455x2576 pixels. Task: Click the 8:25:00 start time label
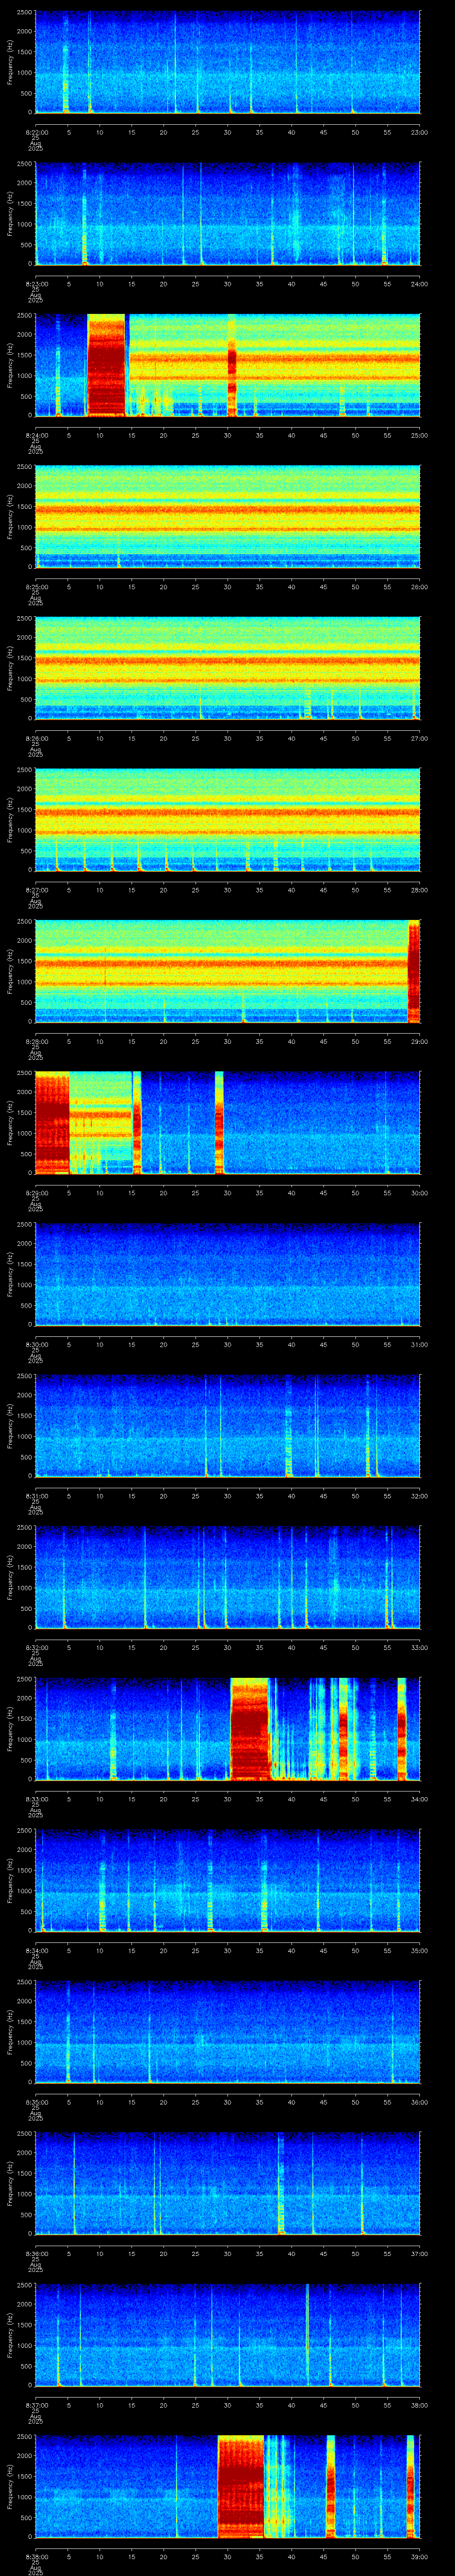point(36,587)
